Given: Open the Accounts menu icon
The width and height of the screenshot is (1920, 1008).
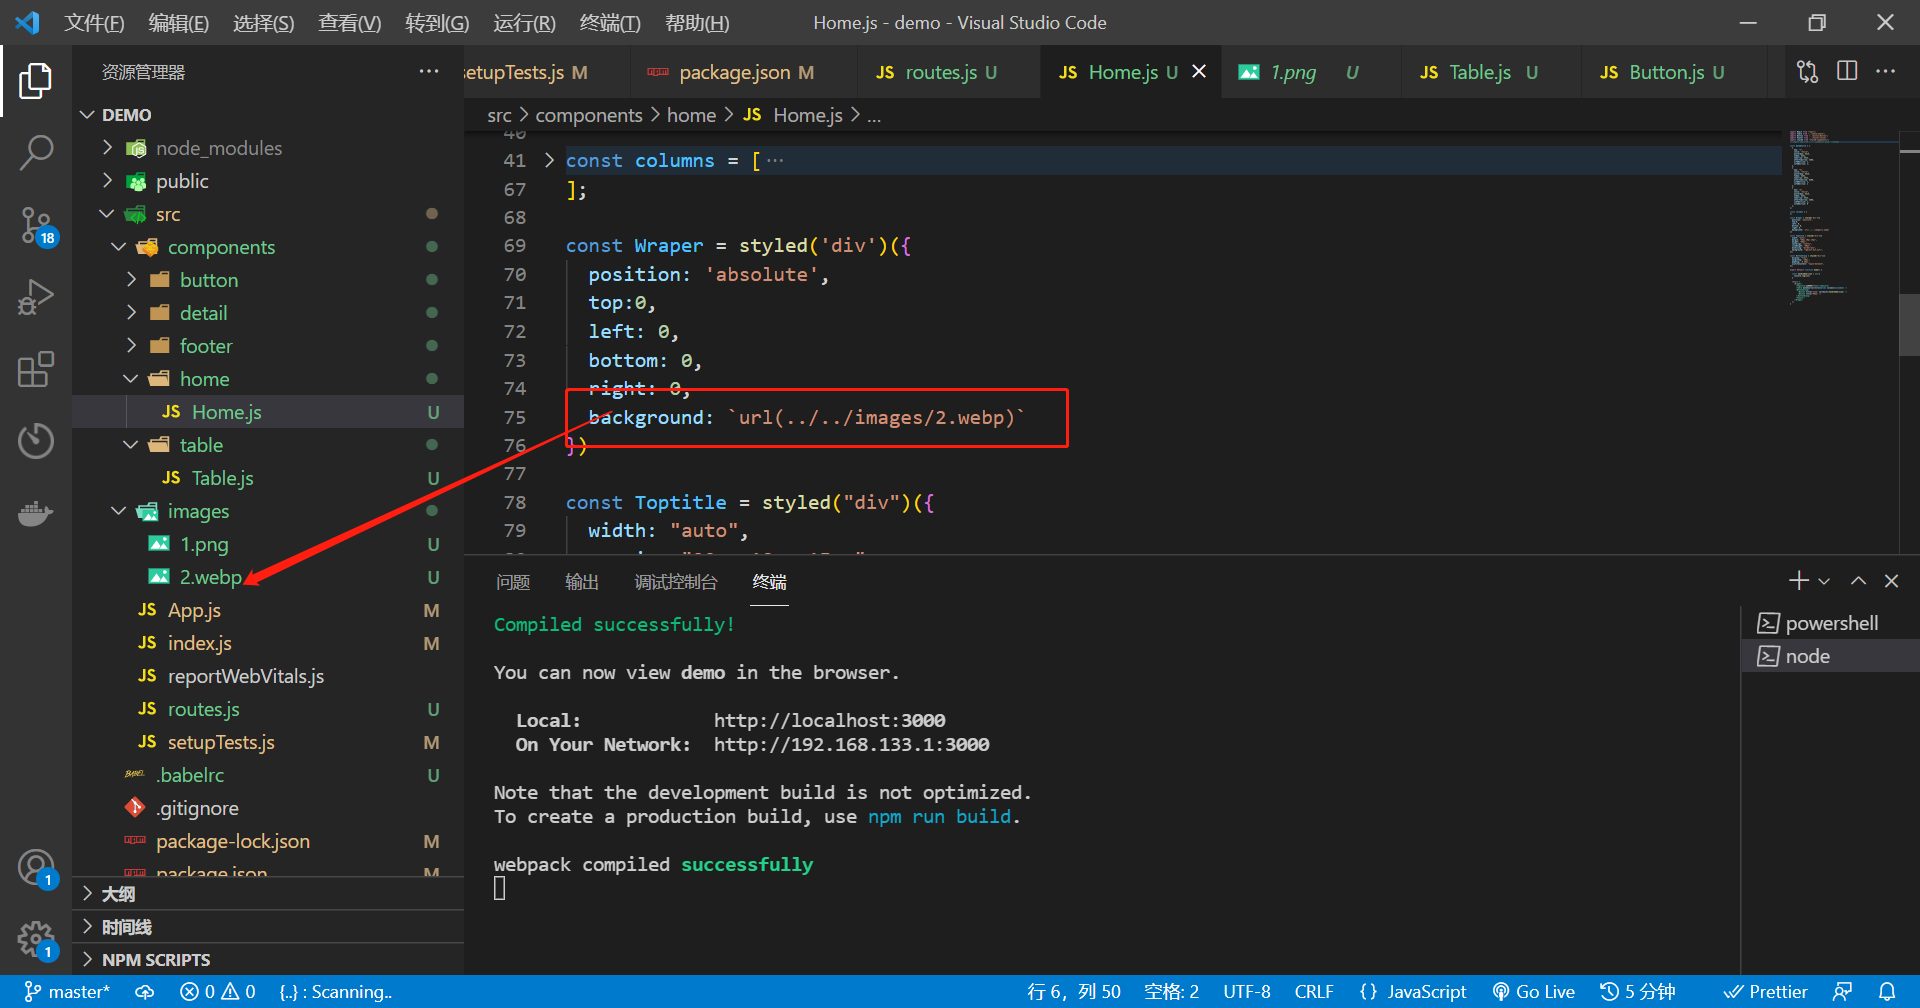Looking at the screenshot, I should click(x=37, y=868).
